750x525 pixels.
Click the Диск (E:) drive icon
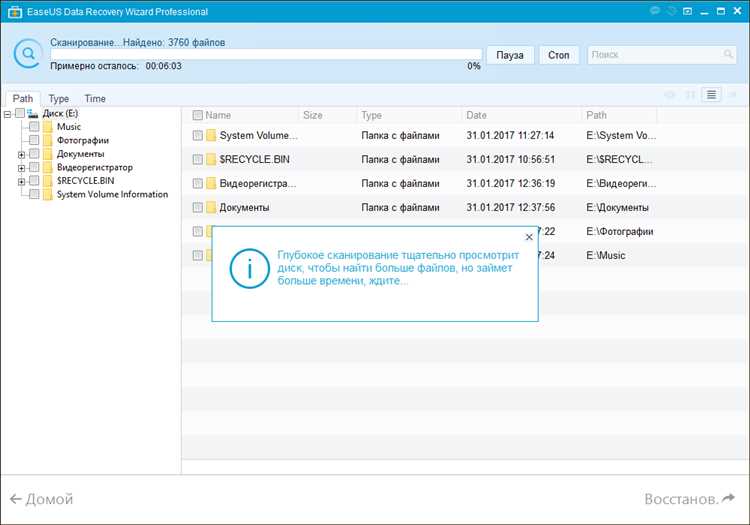pyautogui.click(x=33, y=113)
